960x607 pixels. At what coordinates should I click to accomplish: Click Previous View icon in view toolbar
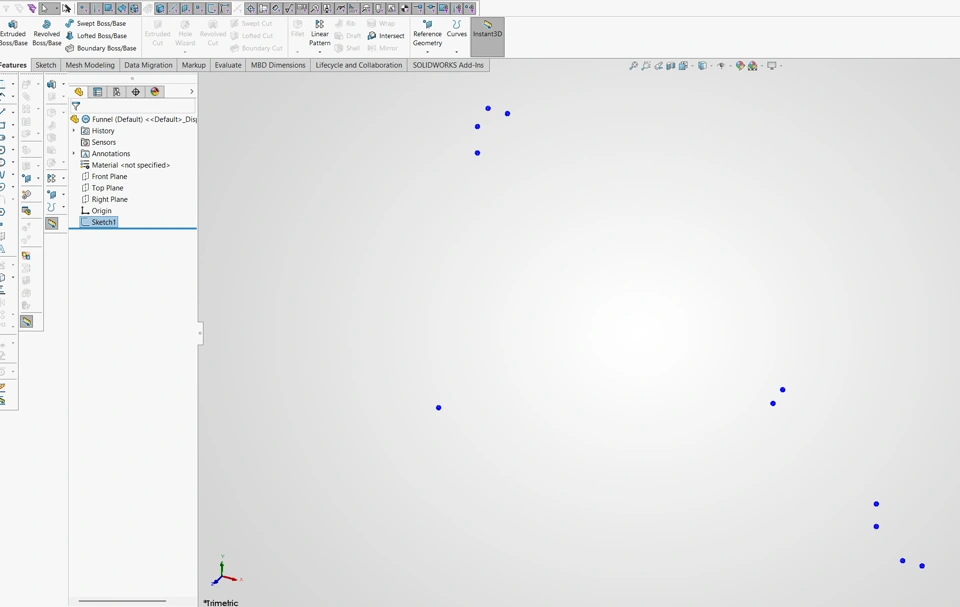point(658,66)
